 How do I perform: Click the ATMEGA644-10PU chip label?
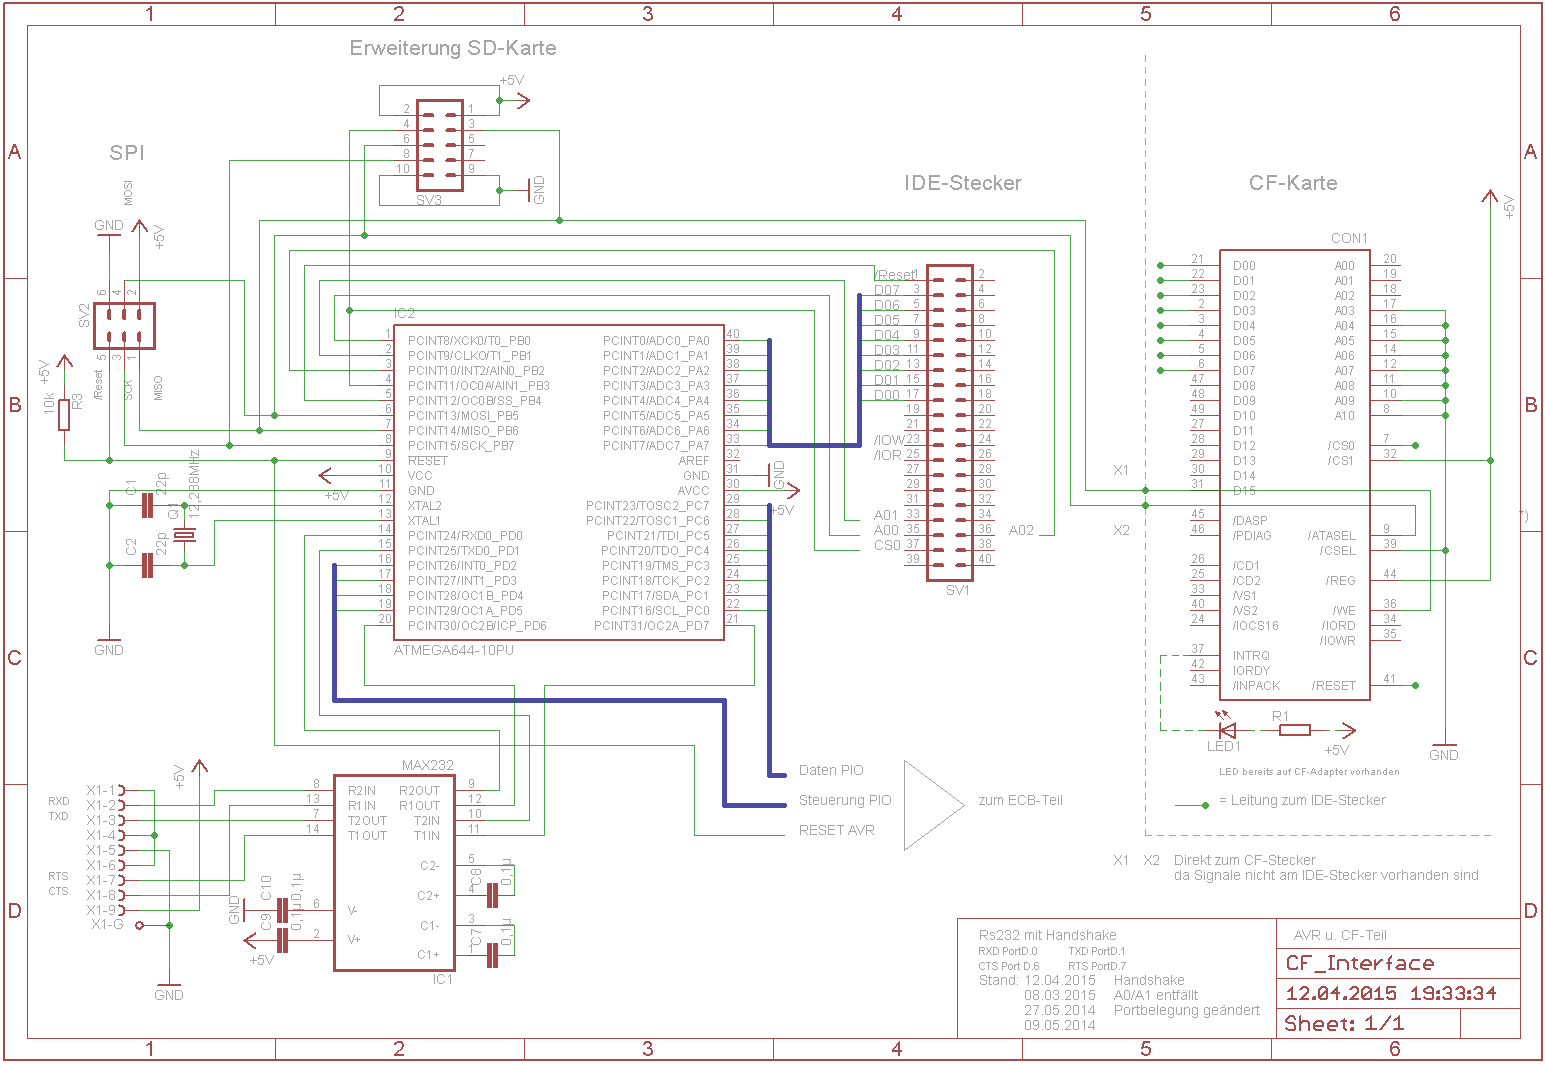tap(453, 650)
